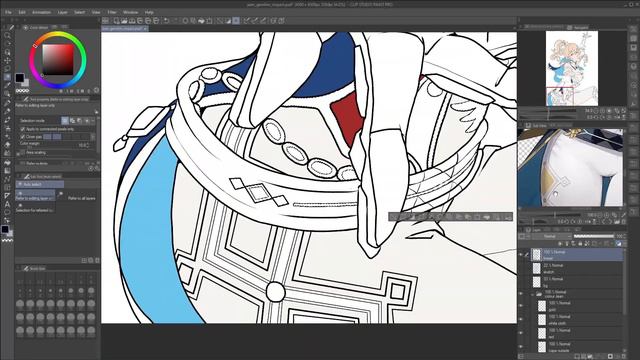
Task: Select the bg layer row
Action: click(577, 282)
